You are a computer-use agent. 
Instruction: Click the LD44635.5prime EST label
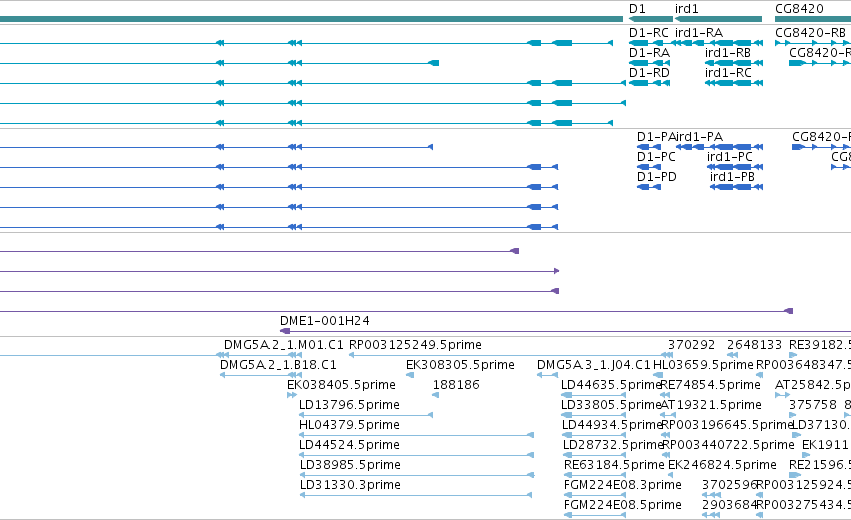pos(611,385)
